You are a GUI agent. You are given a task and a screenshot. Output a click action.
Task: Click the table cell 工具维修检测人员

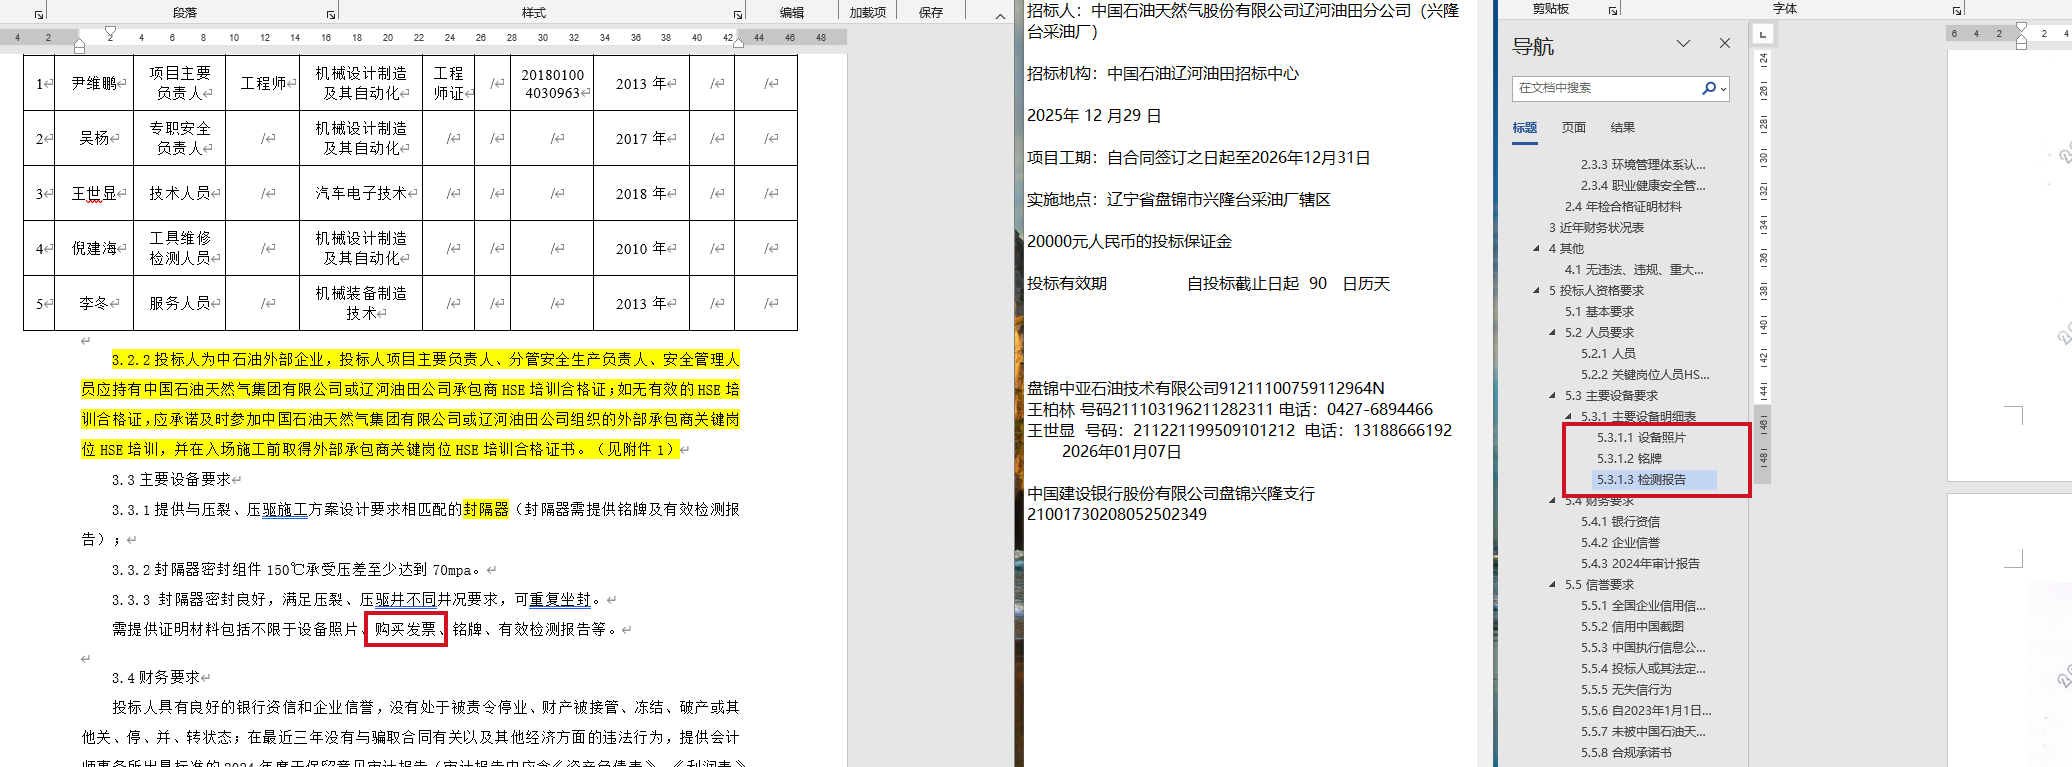[180, 248]
